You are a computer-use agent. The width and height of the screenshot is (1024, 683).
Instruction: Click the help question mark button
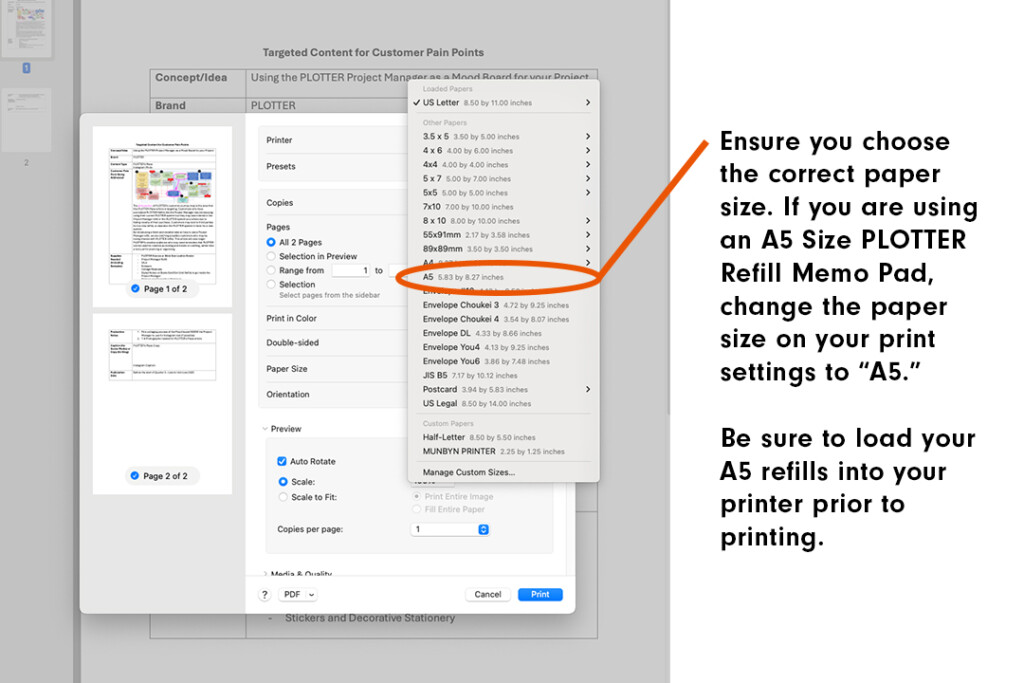pyautogui.click(x=264, y=595)
